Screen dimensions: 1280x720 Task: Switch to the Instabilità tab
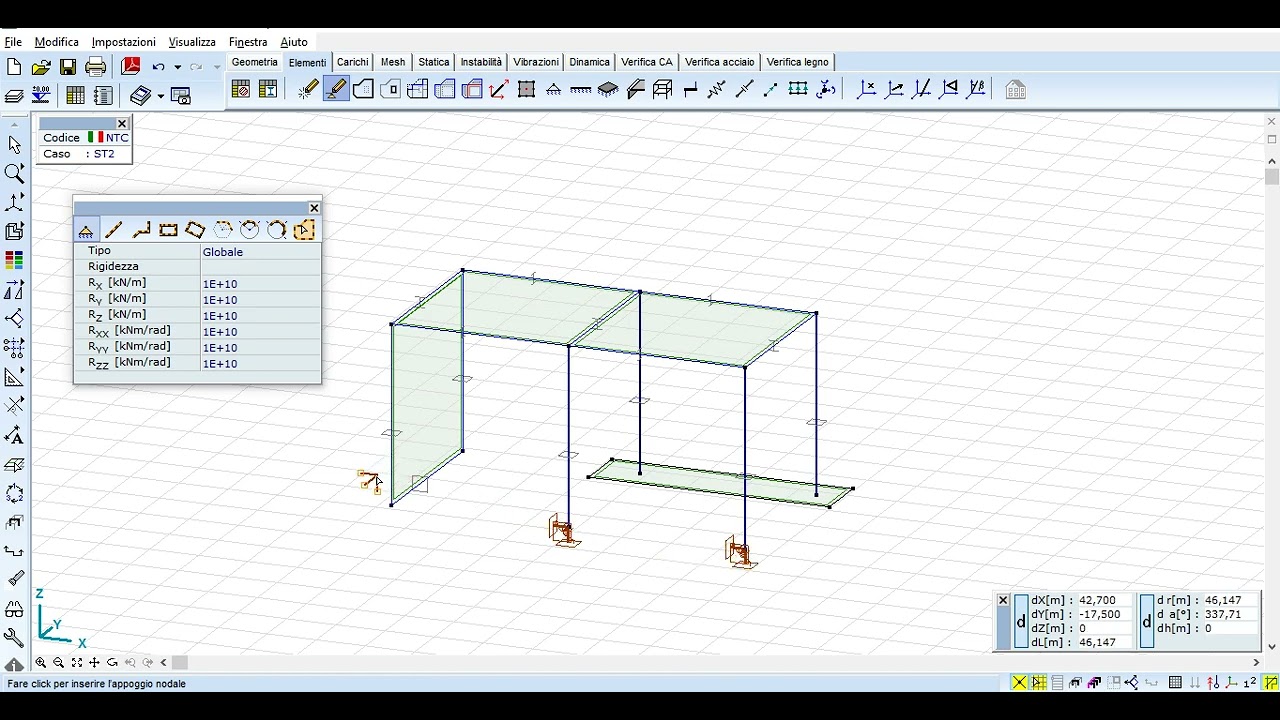tap(481, 62)
